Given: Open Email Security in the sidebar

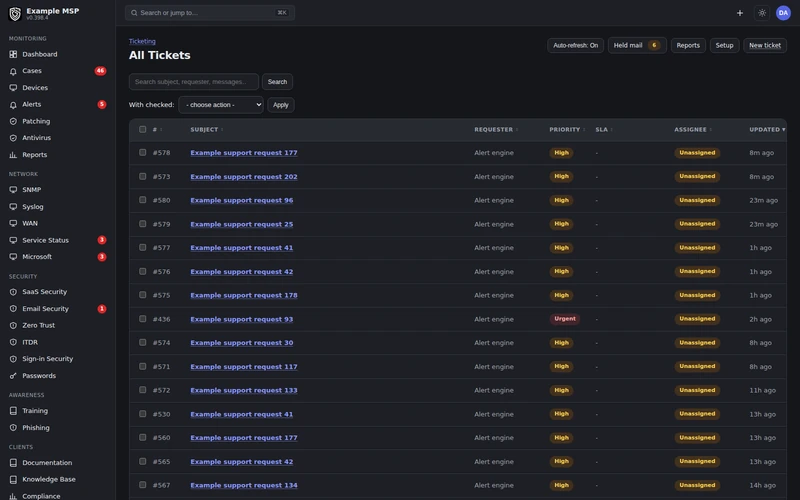Looking at the screenshot, I should [x=58, y=309].
